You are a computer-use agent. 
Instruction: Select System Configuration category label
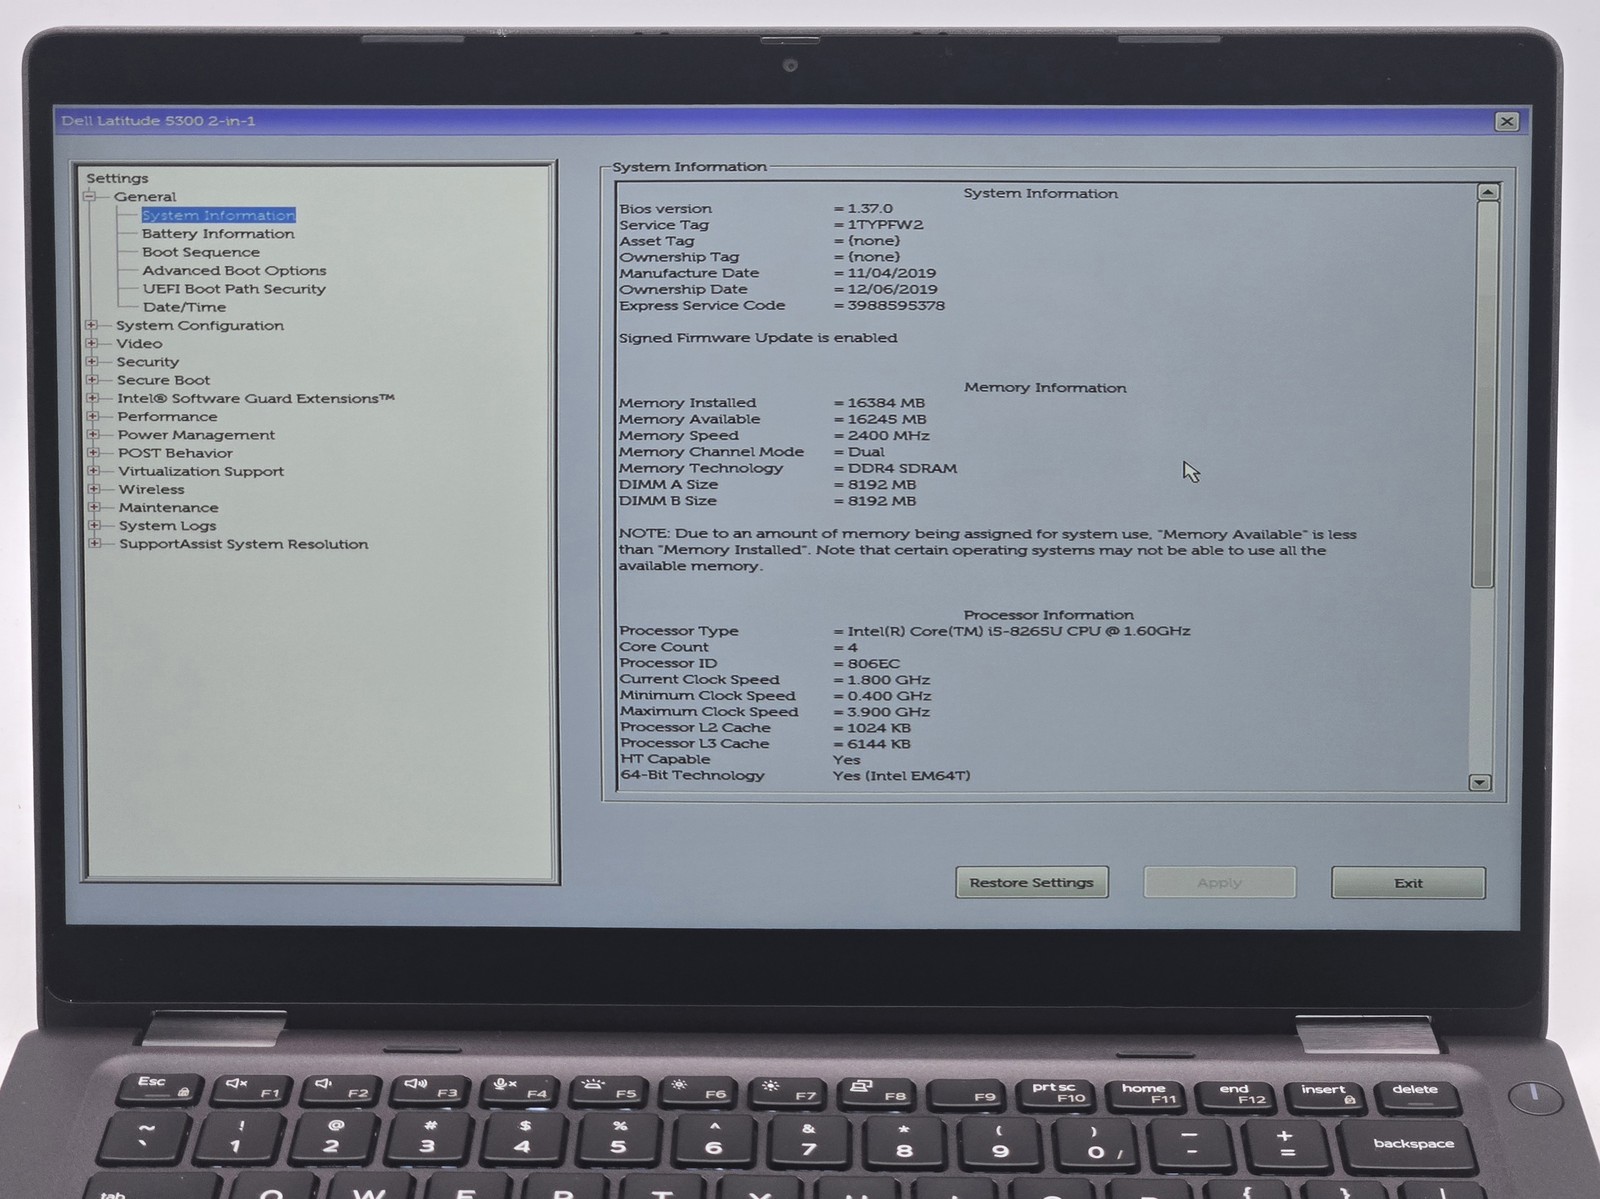pyautogui.click(x=200, y=325)
